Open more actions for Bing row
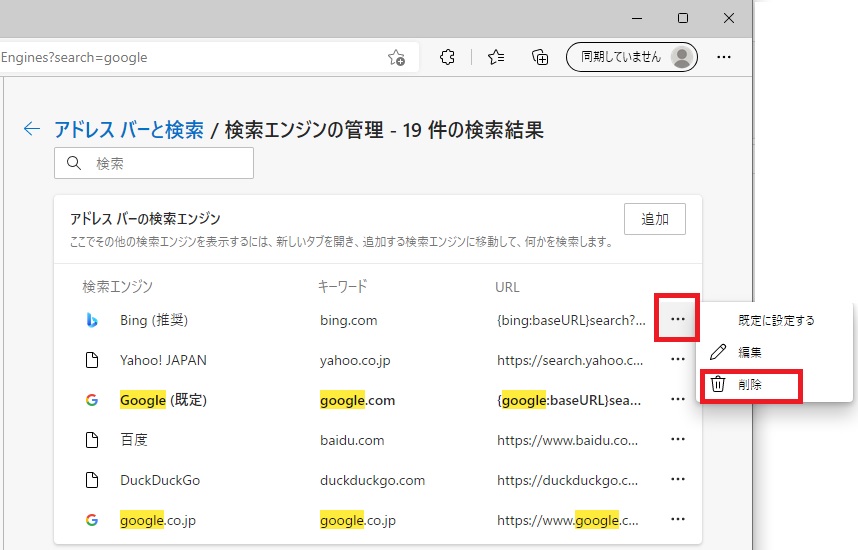 [677, 319]
